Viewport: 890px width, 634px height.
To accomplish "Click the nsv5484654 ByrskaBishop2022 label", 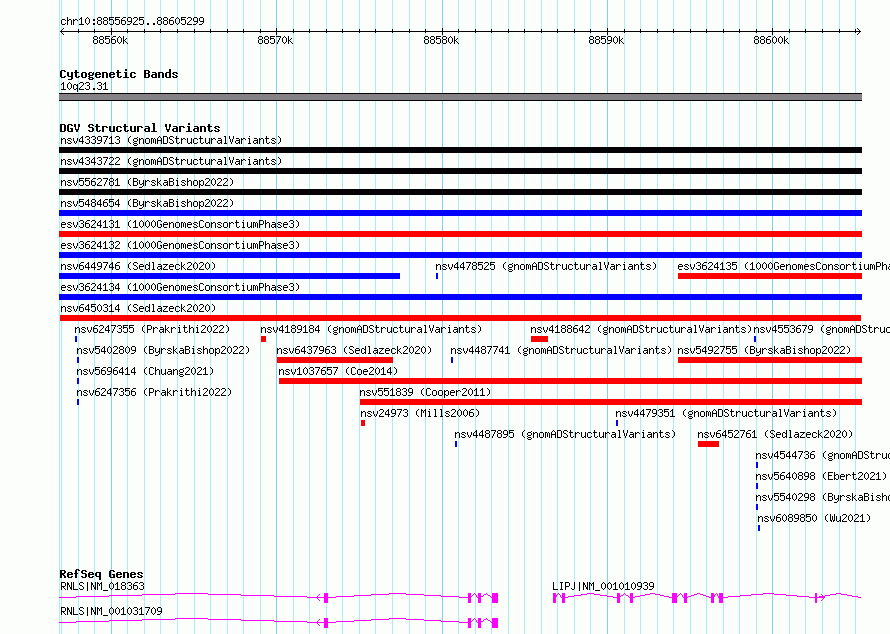I will (x=147, y=203).
